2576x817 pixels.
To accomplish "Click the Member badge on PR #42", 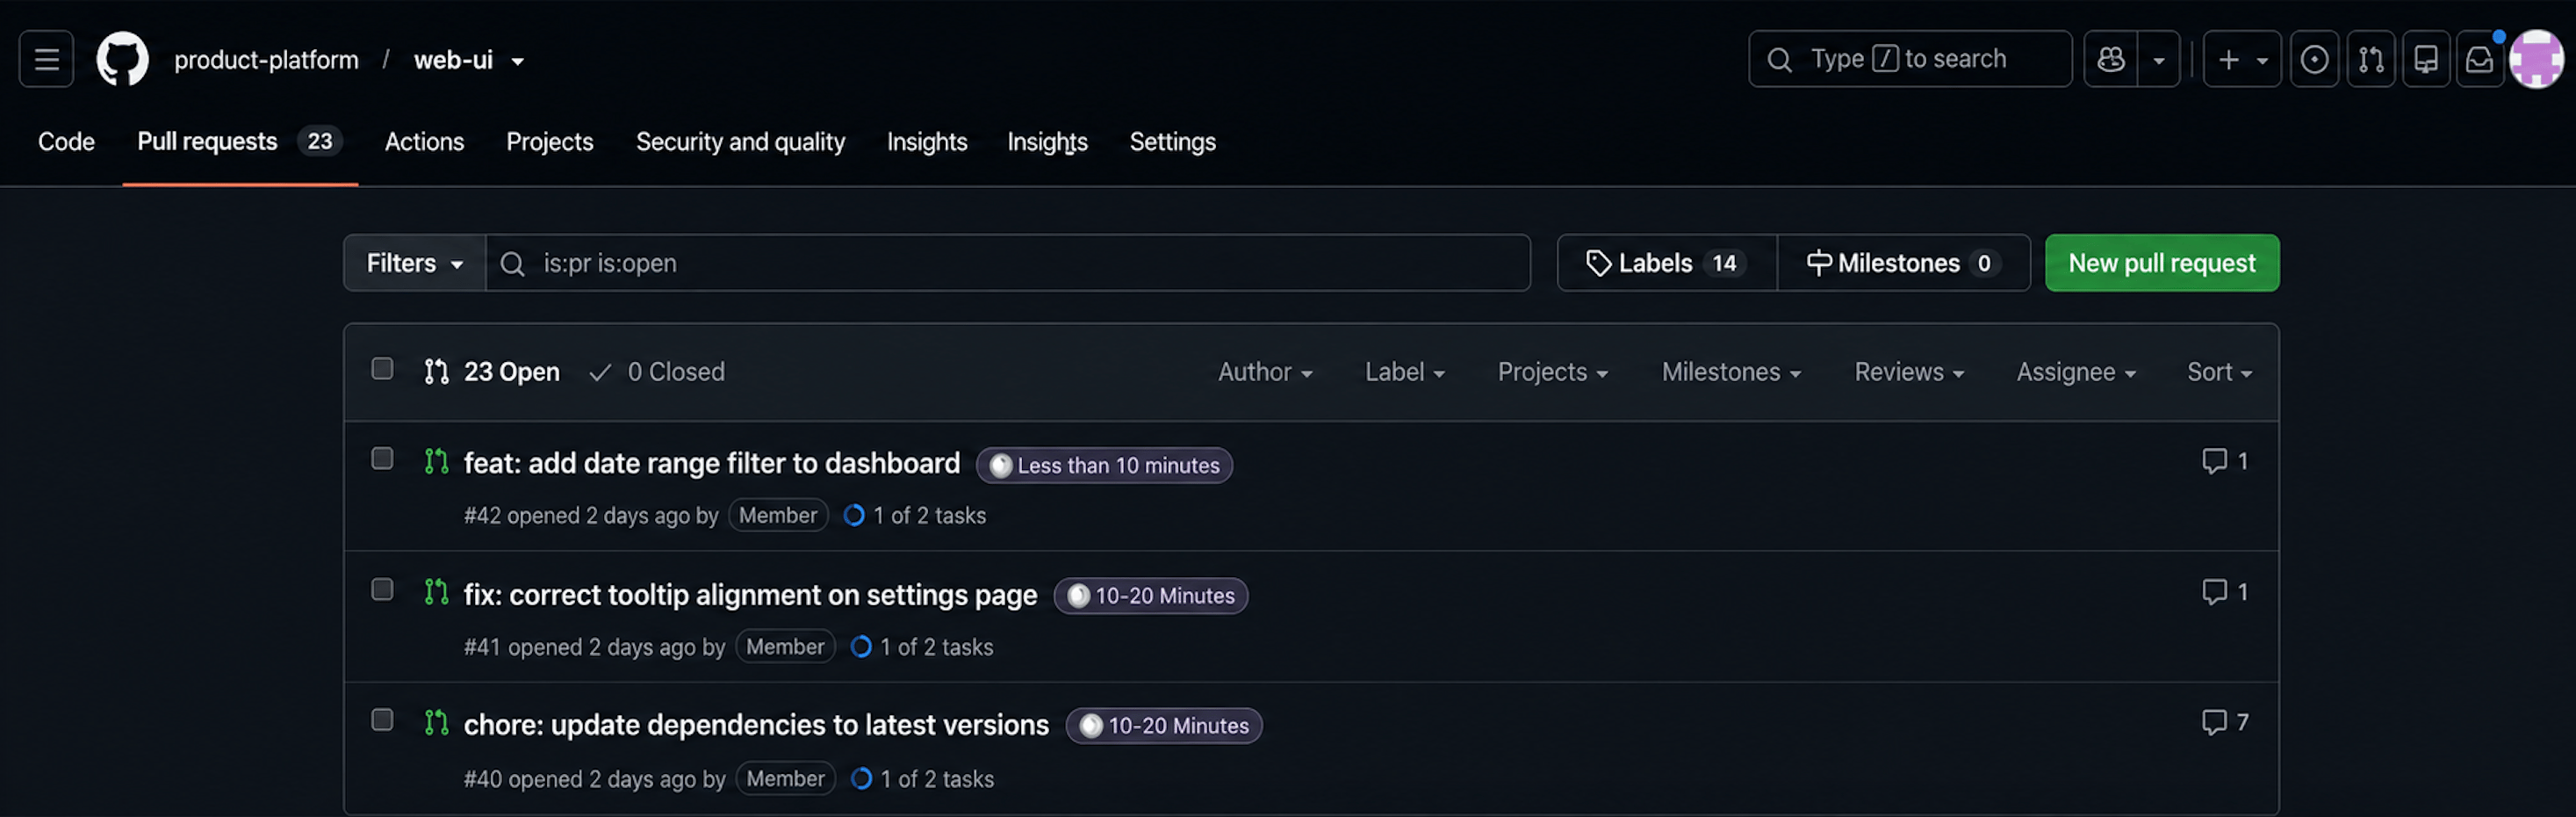I will [x=778, y=515].
